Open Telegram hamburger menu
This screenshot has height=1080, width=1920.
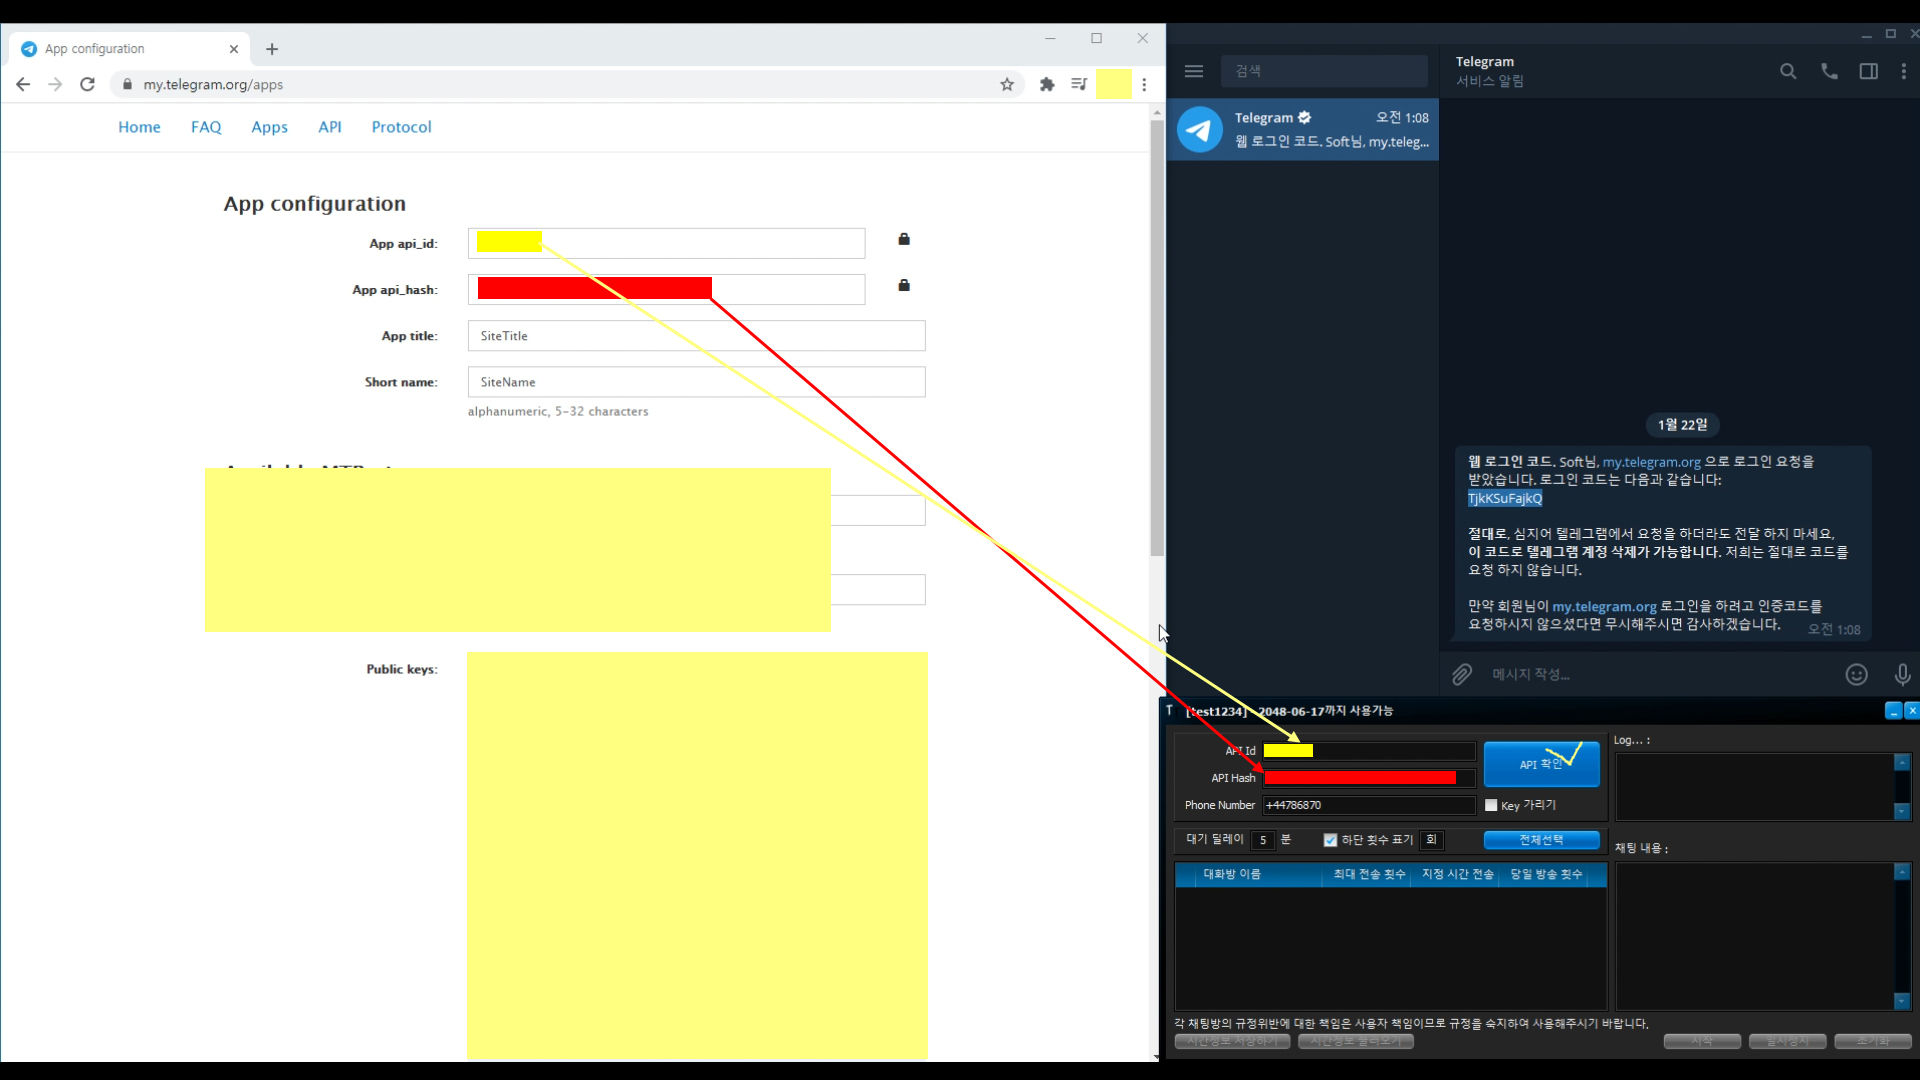point(1194,71)
